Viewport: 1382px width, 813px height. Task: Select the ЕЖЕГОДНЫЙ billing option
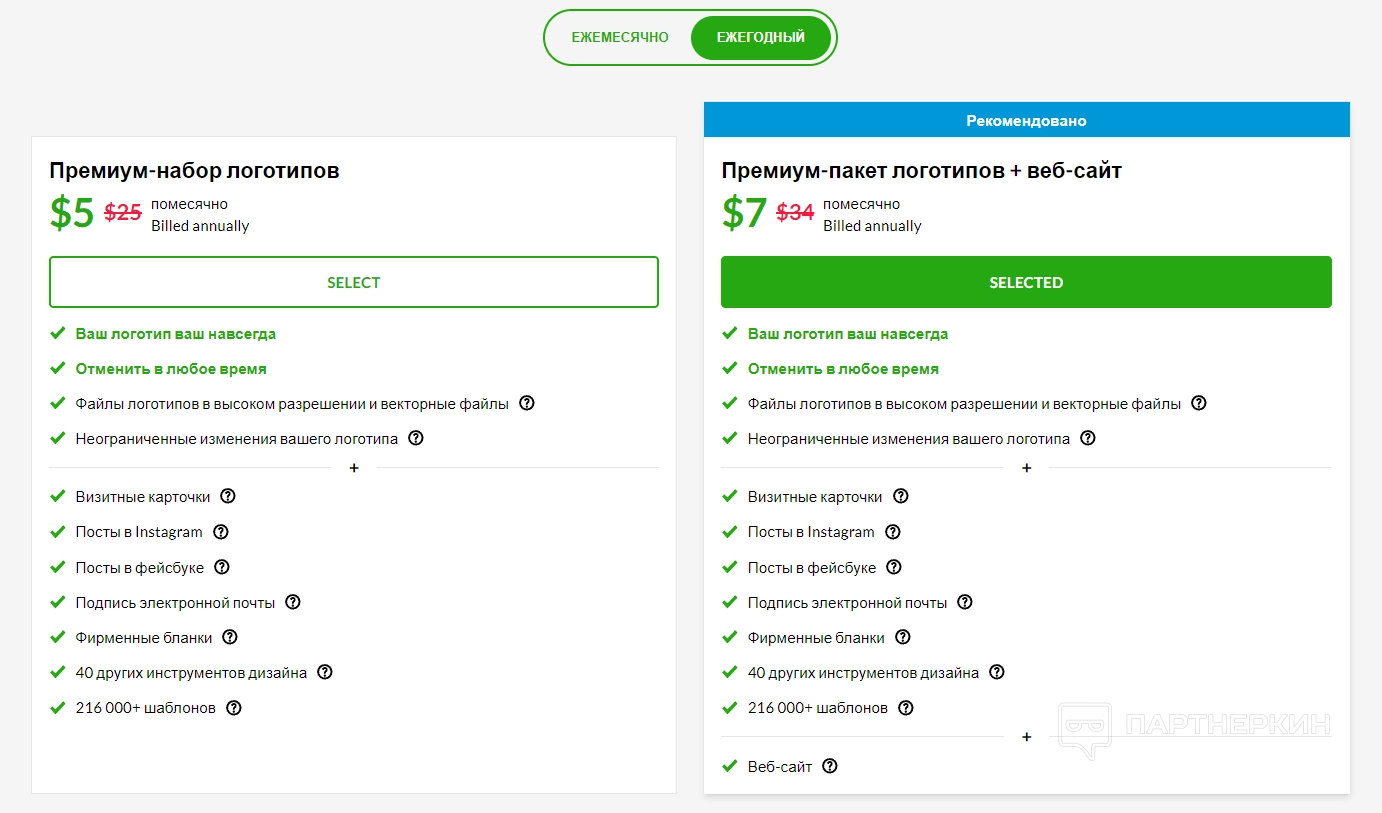tap(761, 38)
